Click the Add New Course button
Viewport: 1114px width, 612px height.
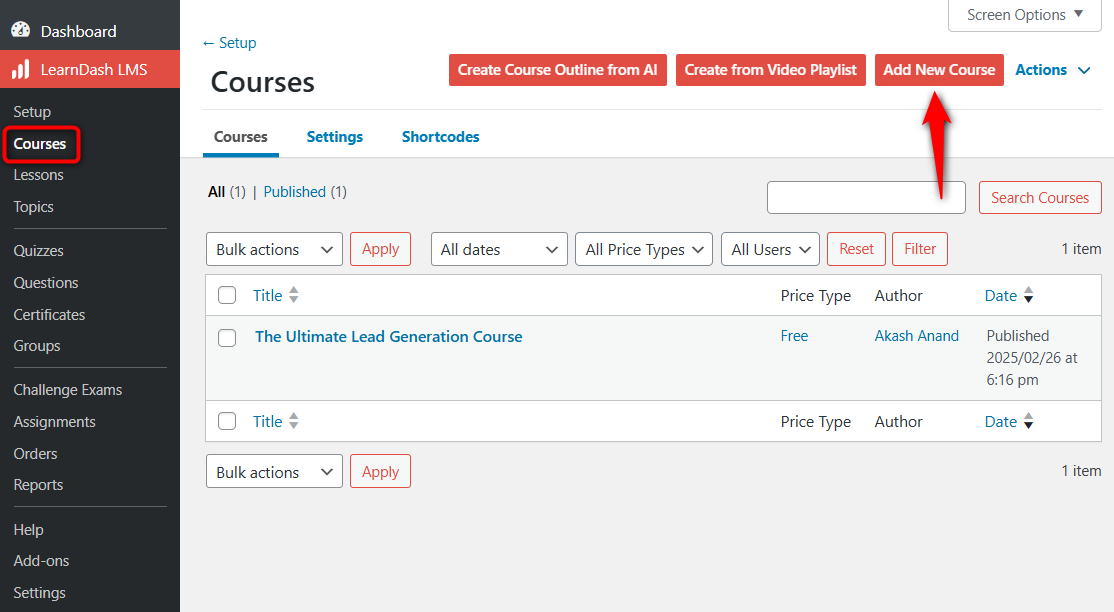pos(939,70)
